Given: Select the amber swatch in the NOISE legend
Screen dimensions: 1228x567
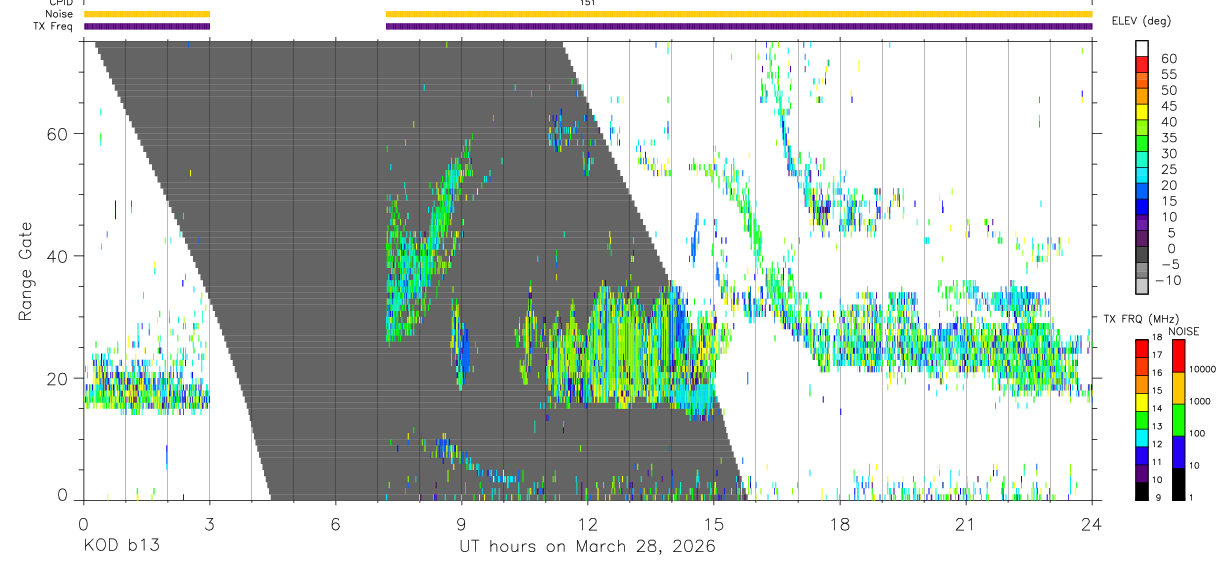Looking at the screenshot, I should (x=1179, y=387).
